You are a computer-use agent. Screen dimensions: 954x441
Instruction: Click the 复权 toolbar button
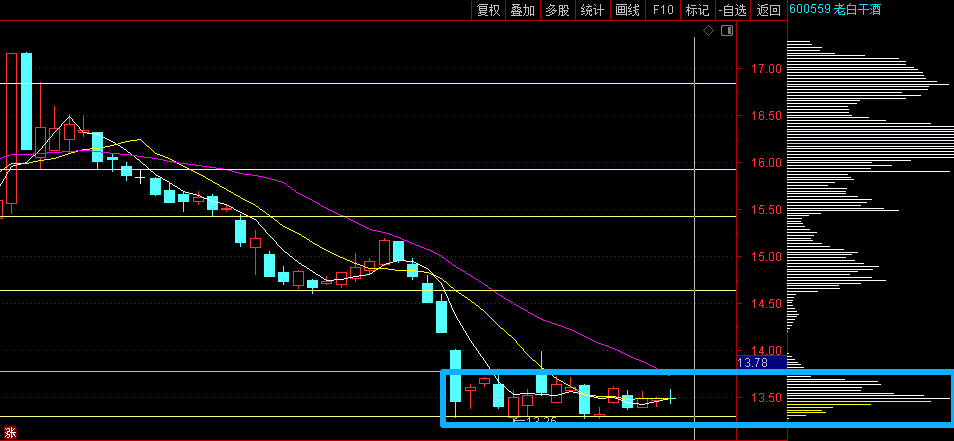(x=489, y=10)
